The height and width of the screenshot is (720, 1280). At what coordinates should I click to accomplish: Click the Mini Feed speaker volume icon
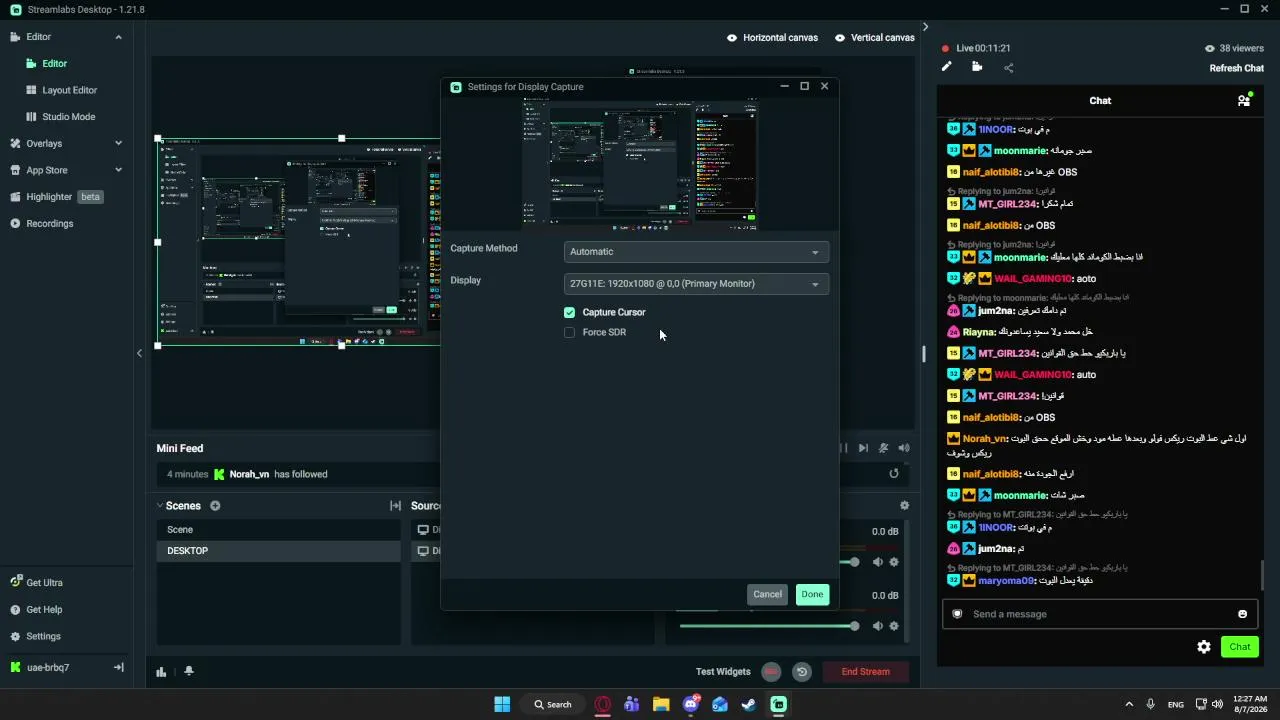coord(904,449)
